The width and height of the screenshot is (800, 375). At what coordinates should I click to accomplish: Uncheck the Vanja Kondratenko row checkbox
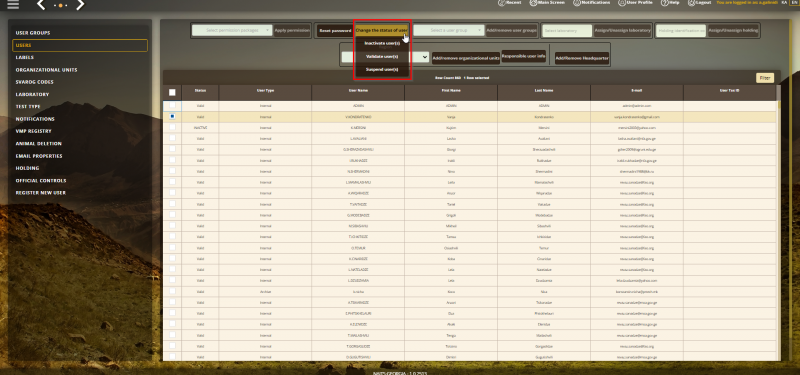pos(172,116)
